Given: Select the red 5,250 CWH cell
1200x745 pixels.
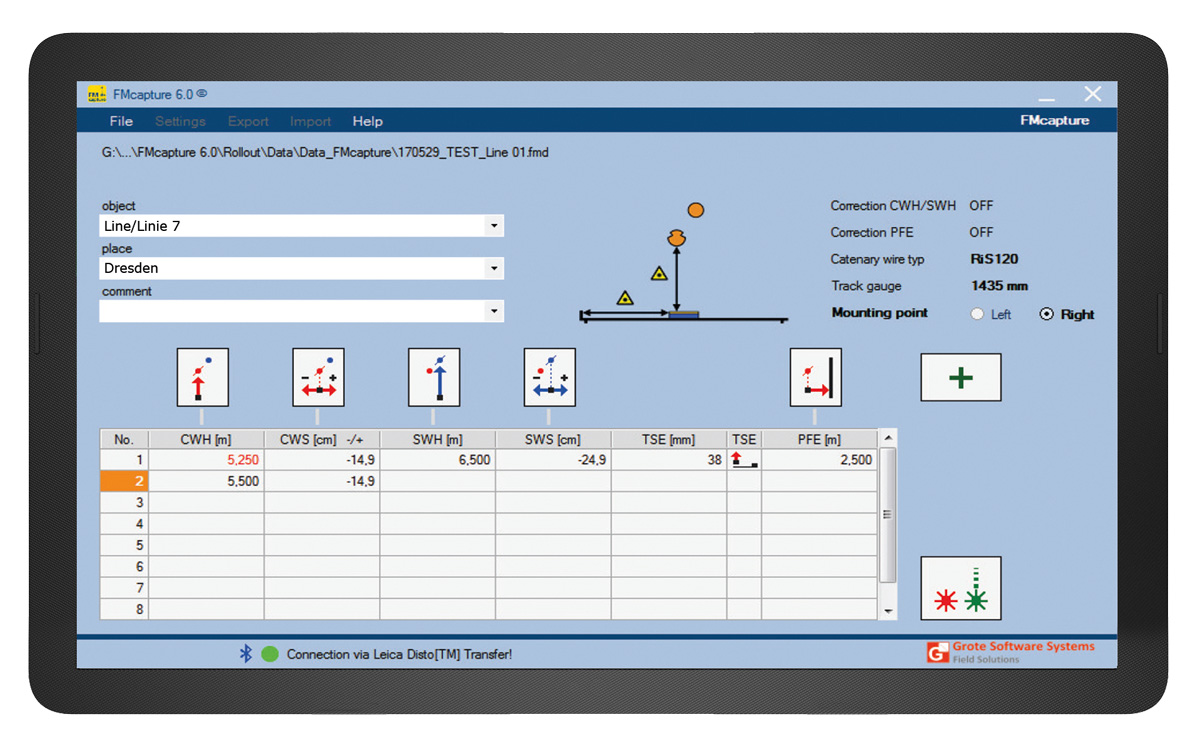Looking at the screenshot, I should [206, 460].
